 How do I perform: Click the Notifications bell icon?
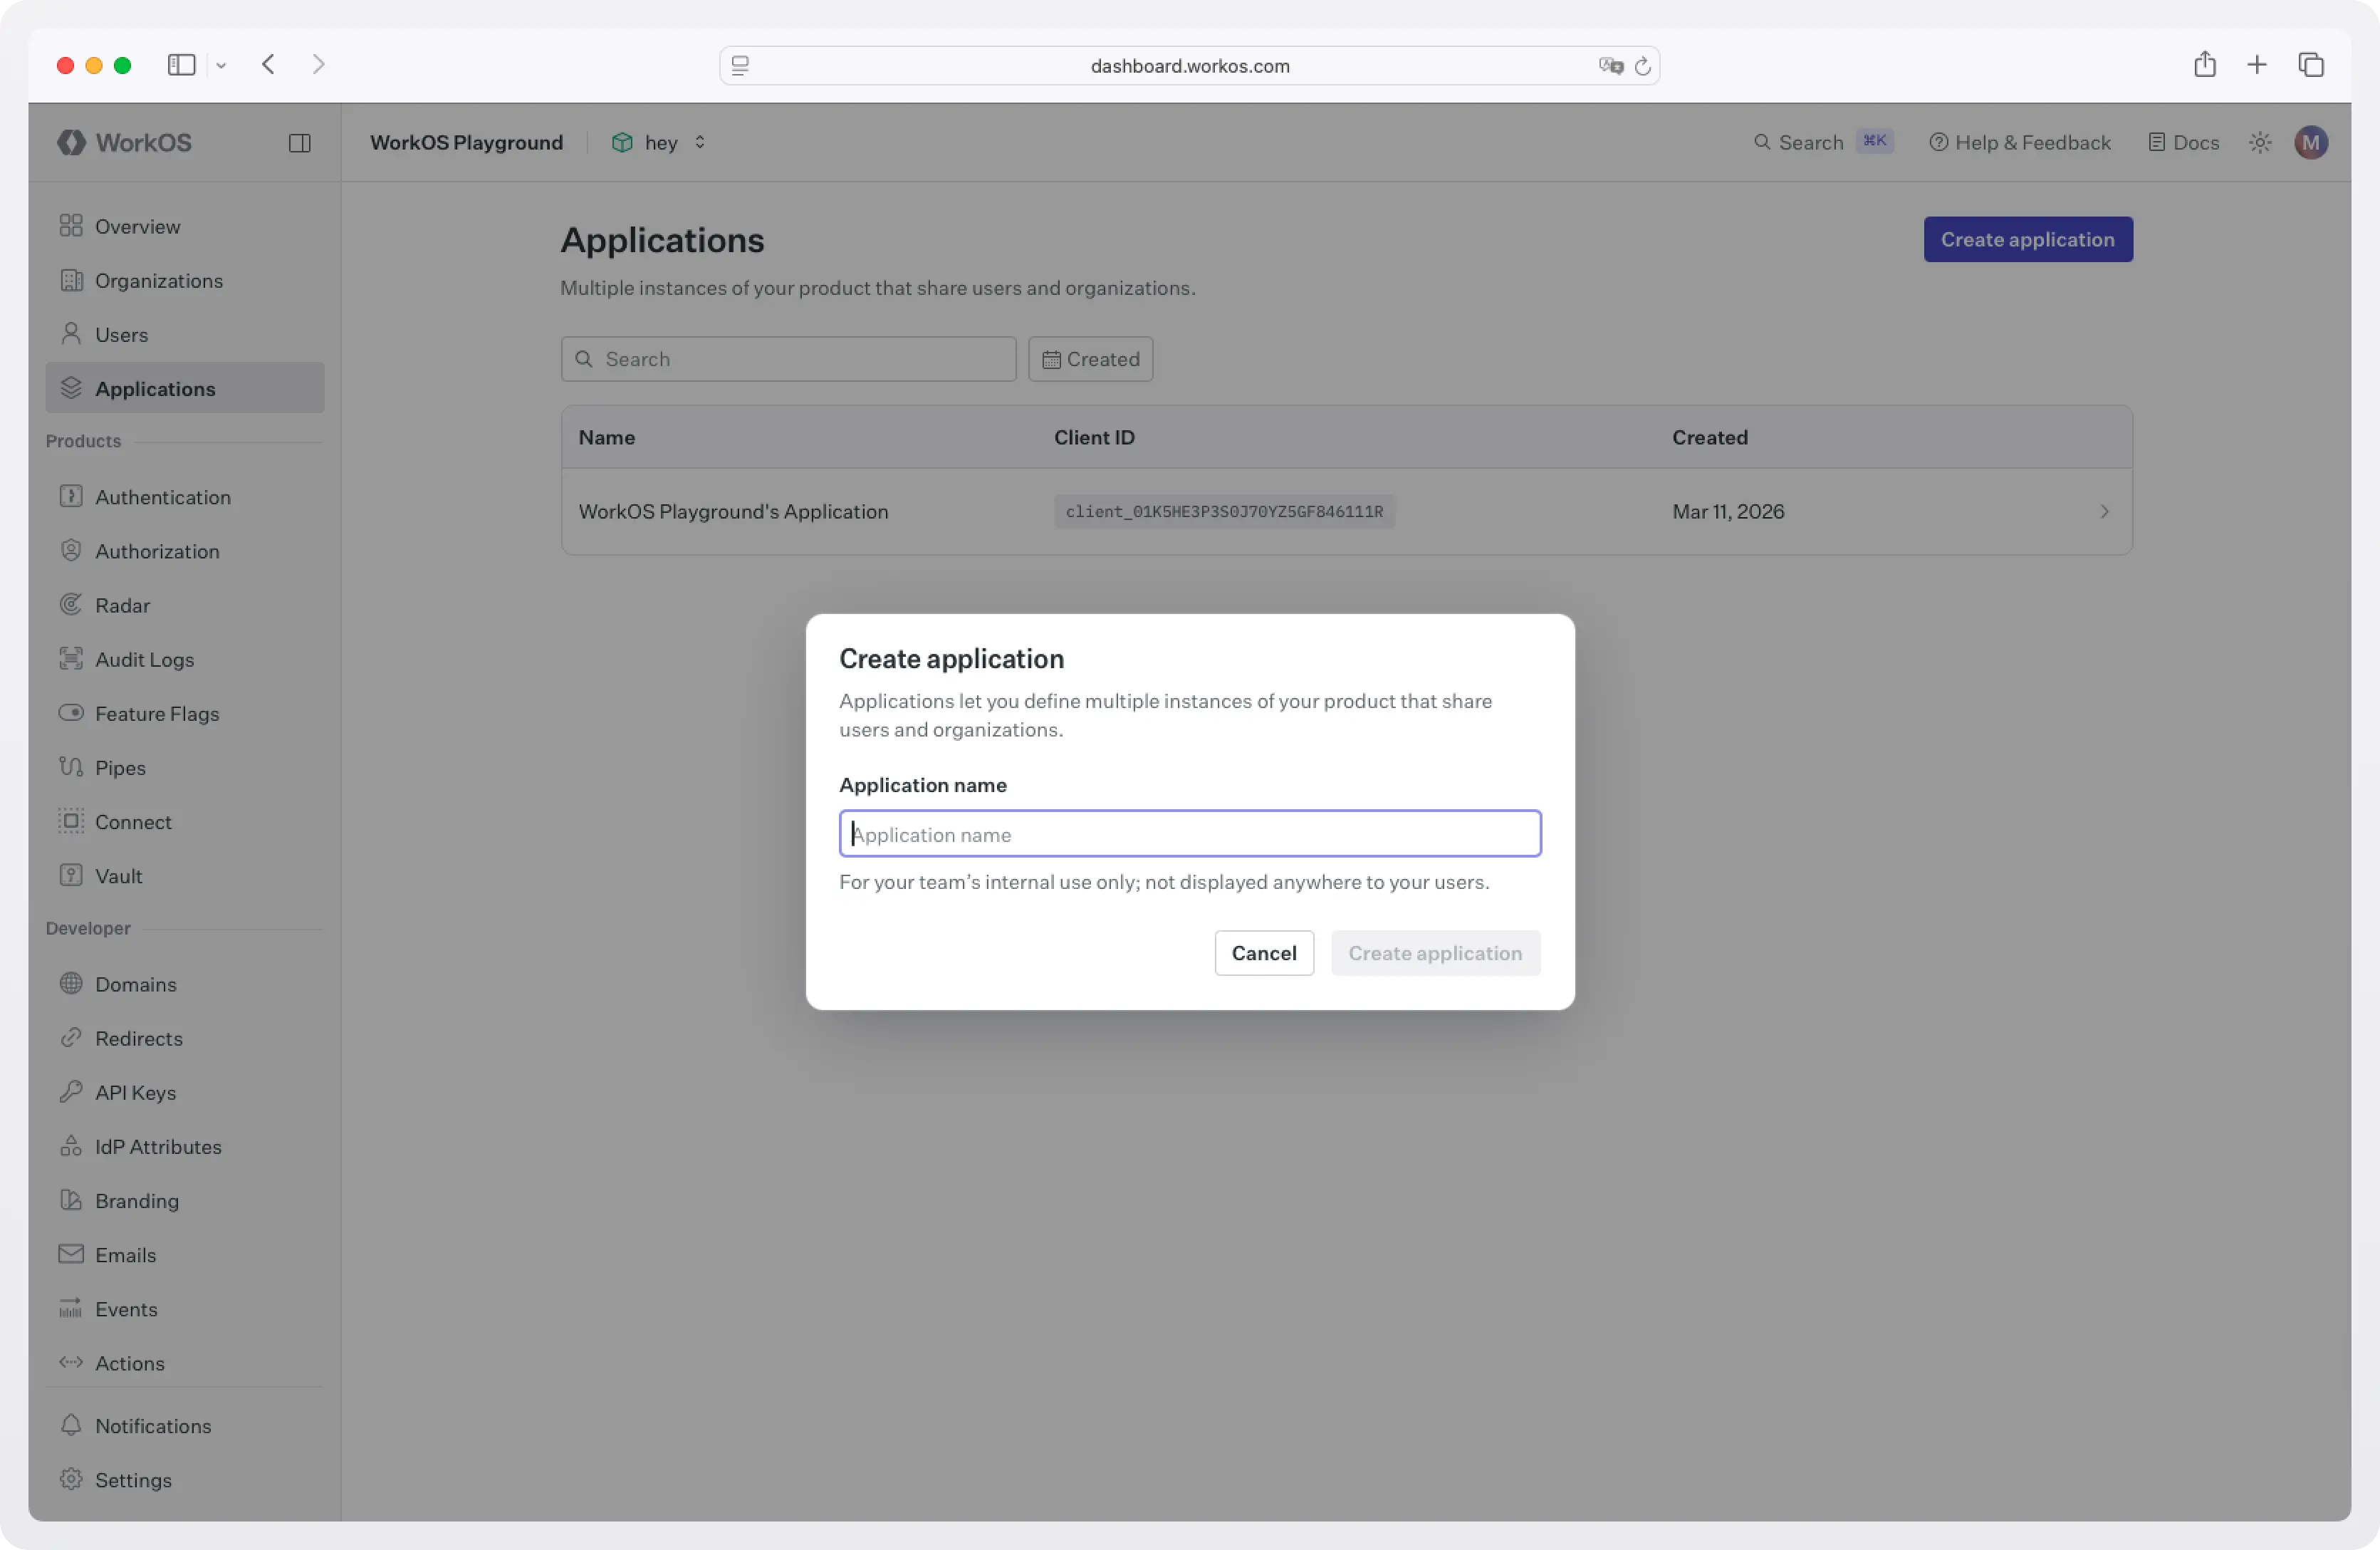tap(71, 1424)
